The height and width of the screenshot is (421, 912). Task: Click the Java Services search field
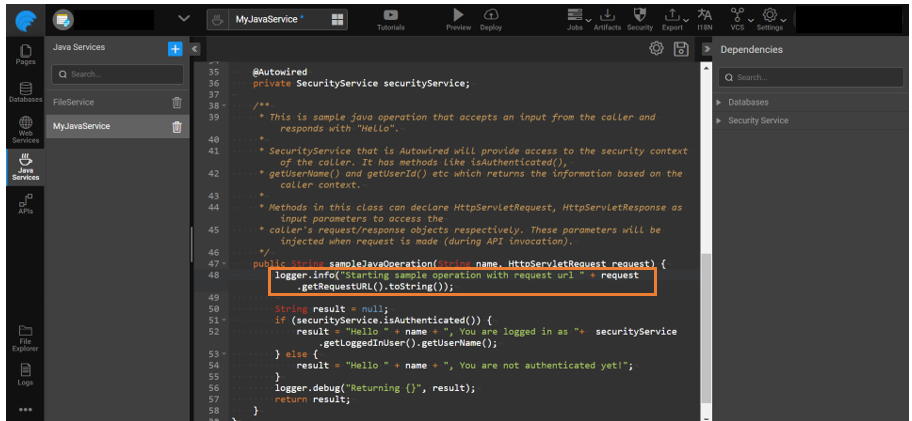[x=118, y=75]
